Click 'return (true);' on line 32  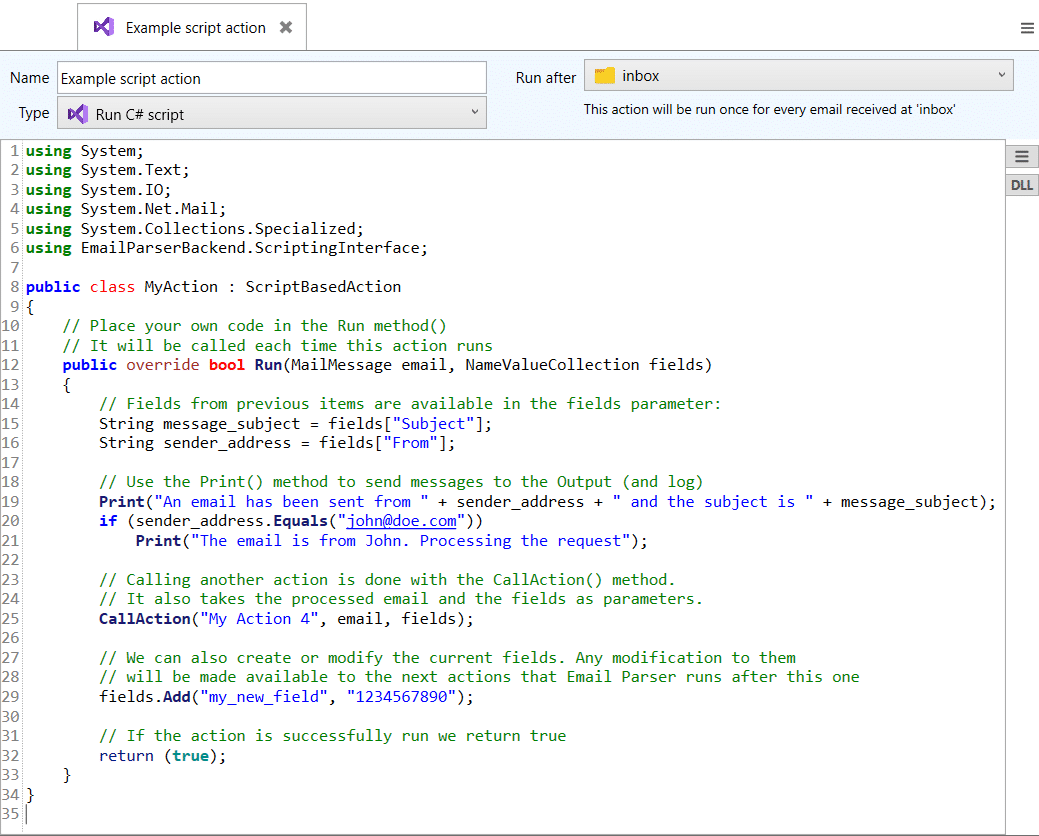[x=162, y=756]
